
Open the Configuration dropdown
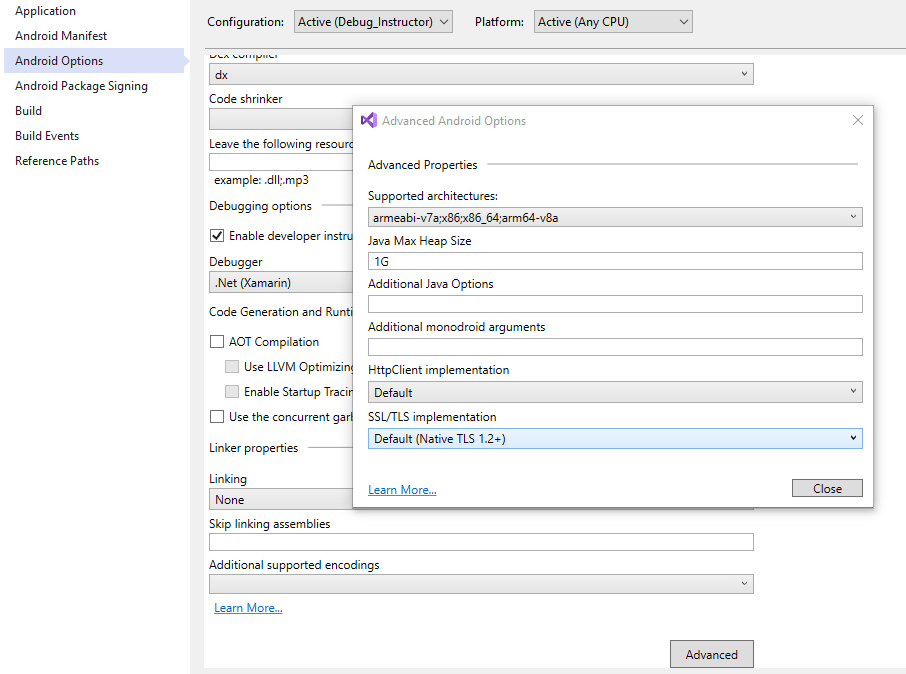[x=374, y=22]
